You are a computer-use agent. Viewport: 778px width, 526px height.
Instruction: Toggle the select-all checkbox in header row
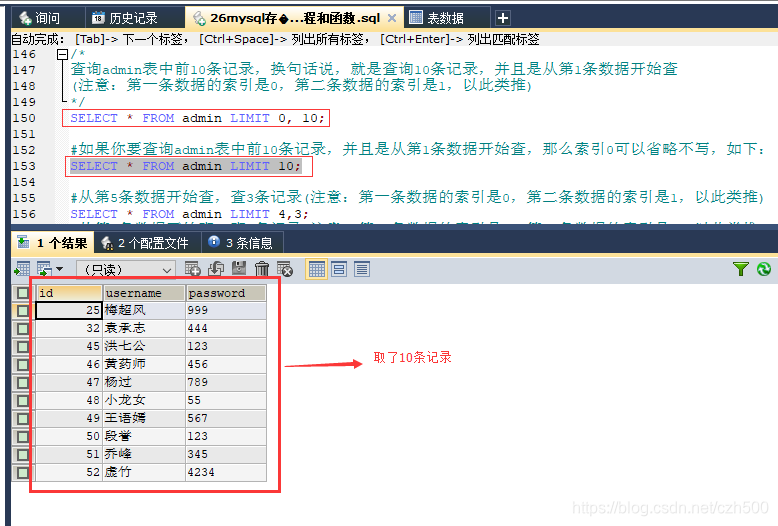(23, 293)
